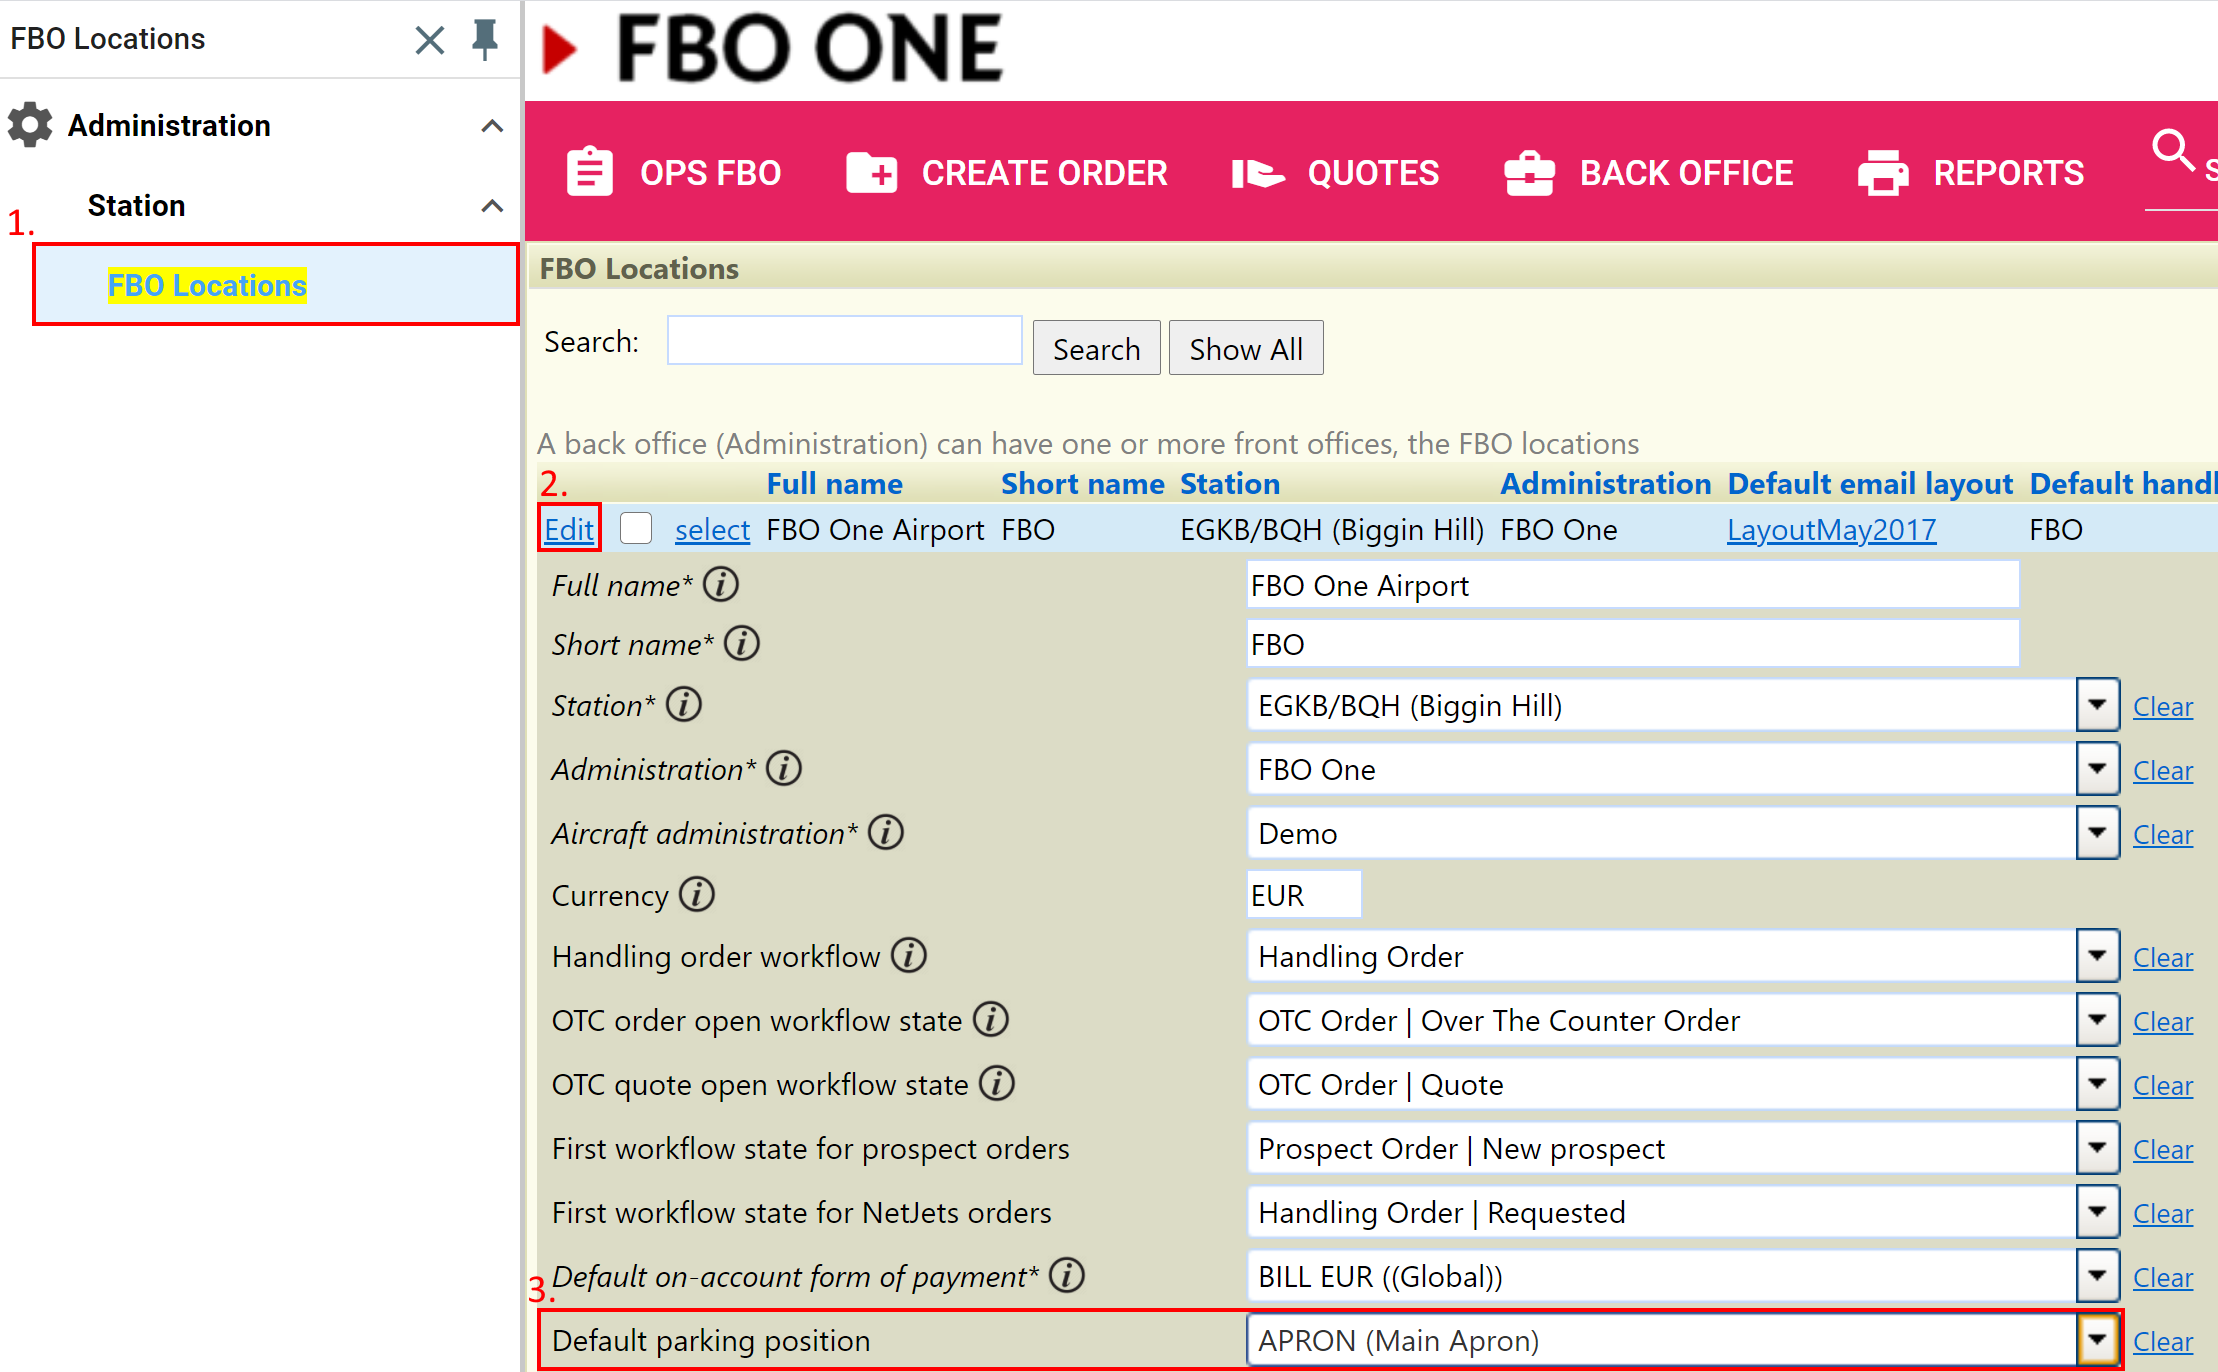Open the prospect orders workflow state dropdown
Screen dimensions: 2218x1372
pos(2097,1148)
